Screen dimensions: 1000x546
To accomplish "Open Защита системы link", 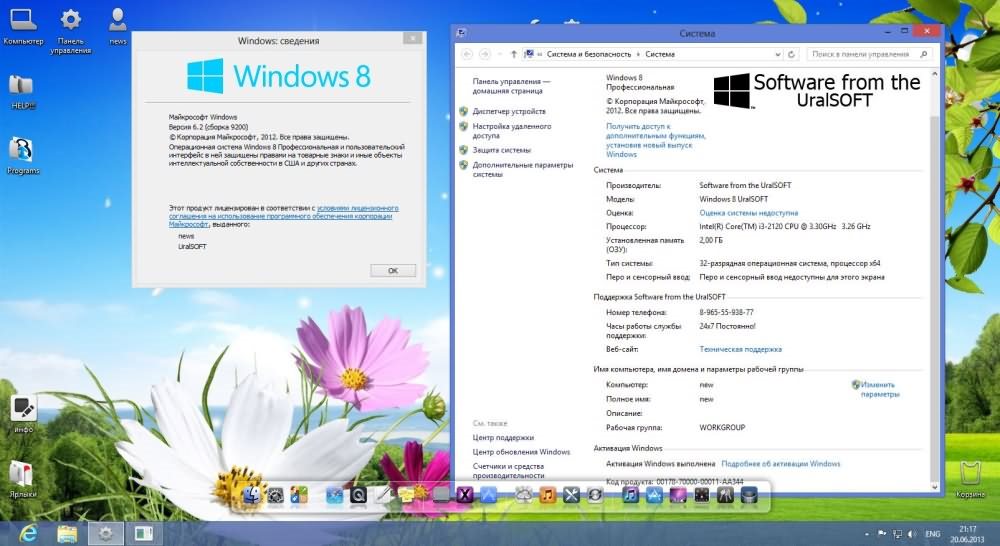I will 502,149.
